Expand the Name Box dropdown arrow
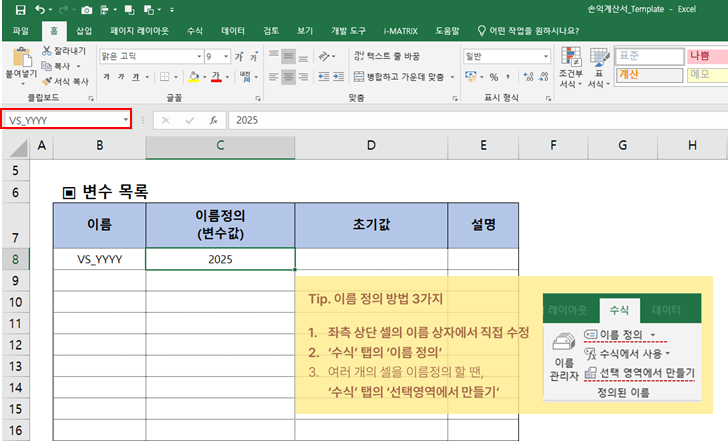This screenshot has width=728, height=441. coord(125,120)
